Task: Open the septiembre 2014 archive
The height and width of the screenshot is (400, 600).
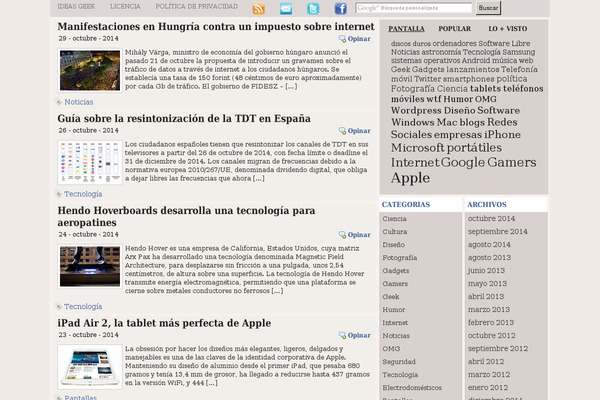Action: click(x=497, y=232)
